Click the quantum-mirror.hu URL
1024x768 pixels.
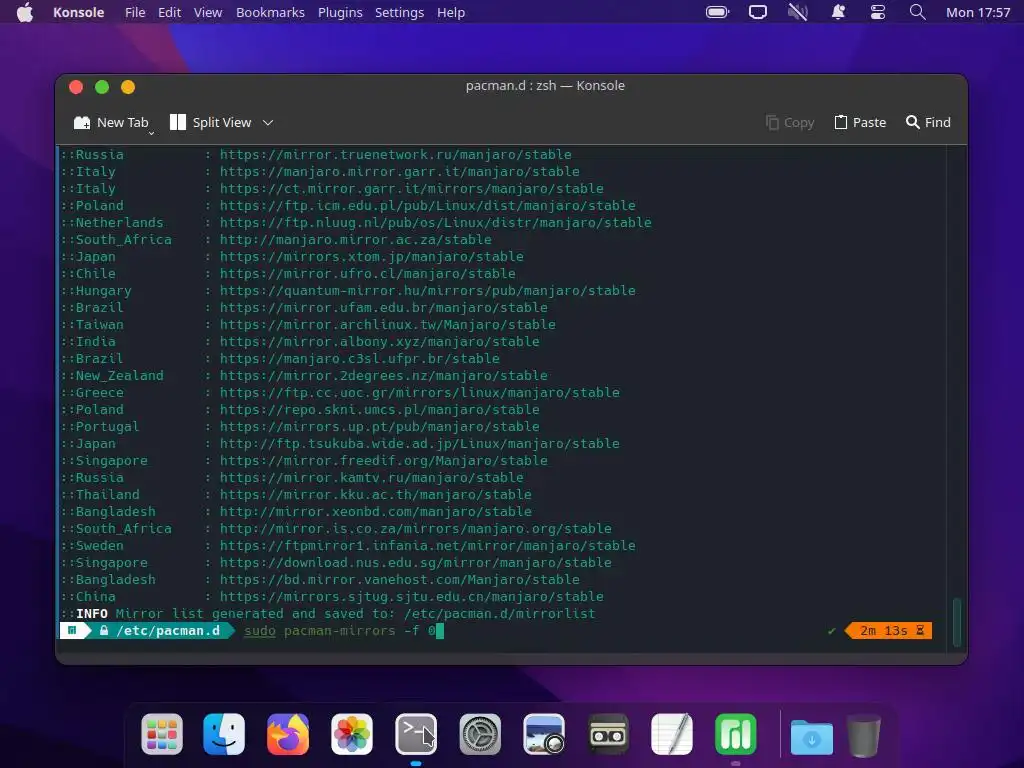(x=428, y=291)
